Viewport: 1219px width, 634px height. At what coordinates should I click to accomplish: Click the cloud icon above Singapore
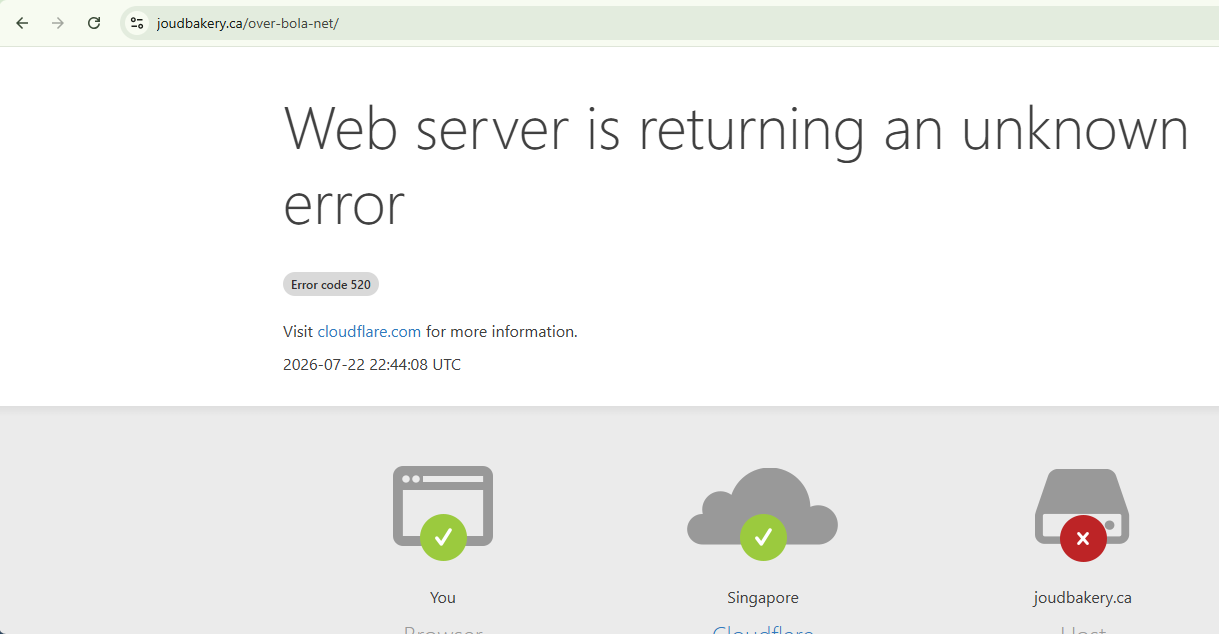click(x=762, y=513)
